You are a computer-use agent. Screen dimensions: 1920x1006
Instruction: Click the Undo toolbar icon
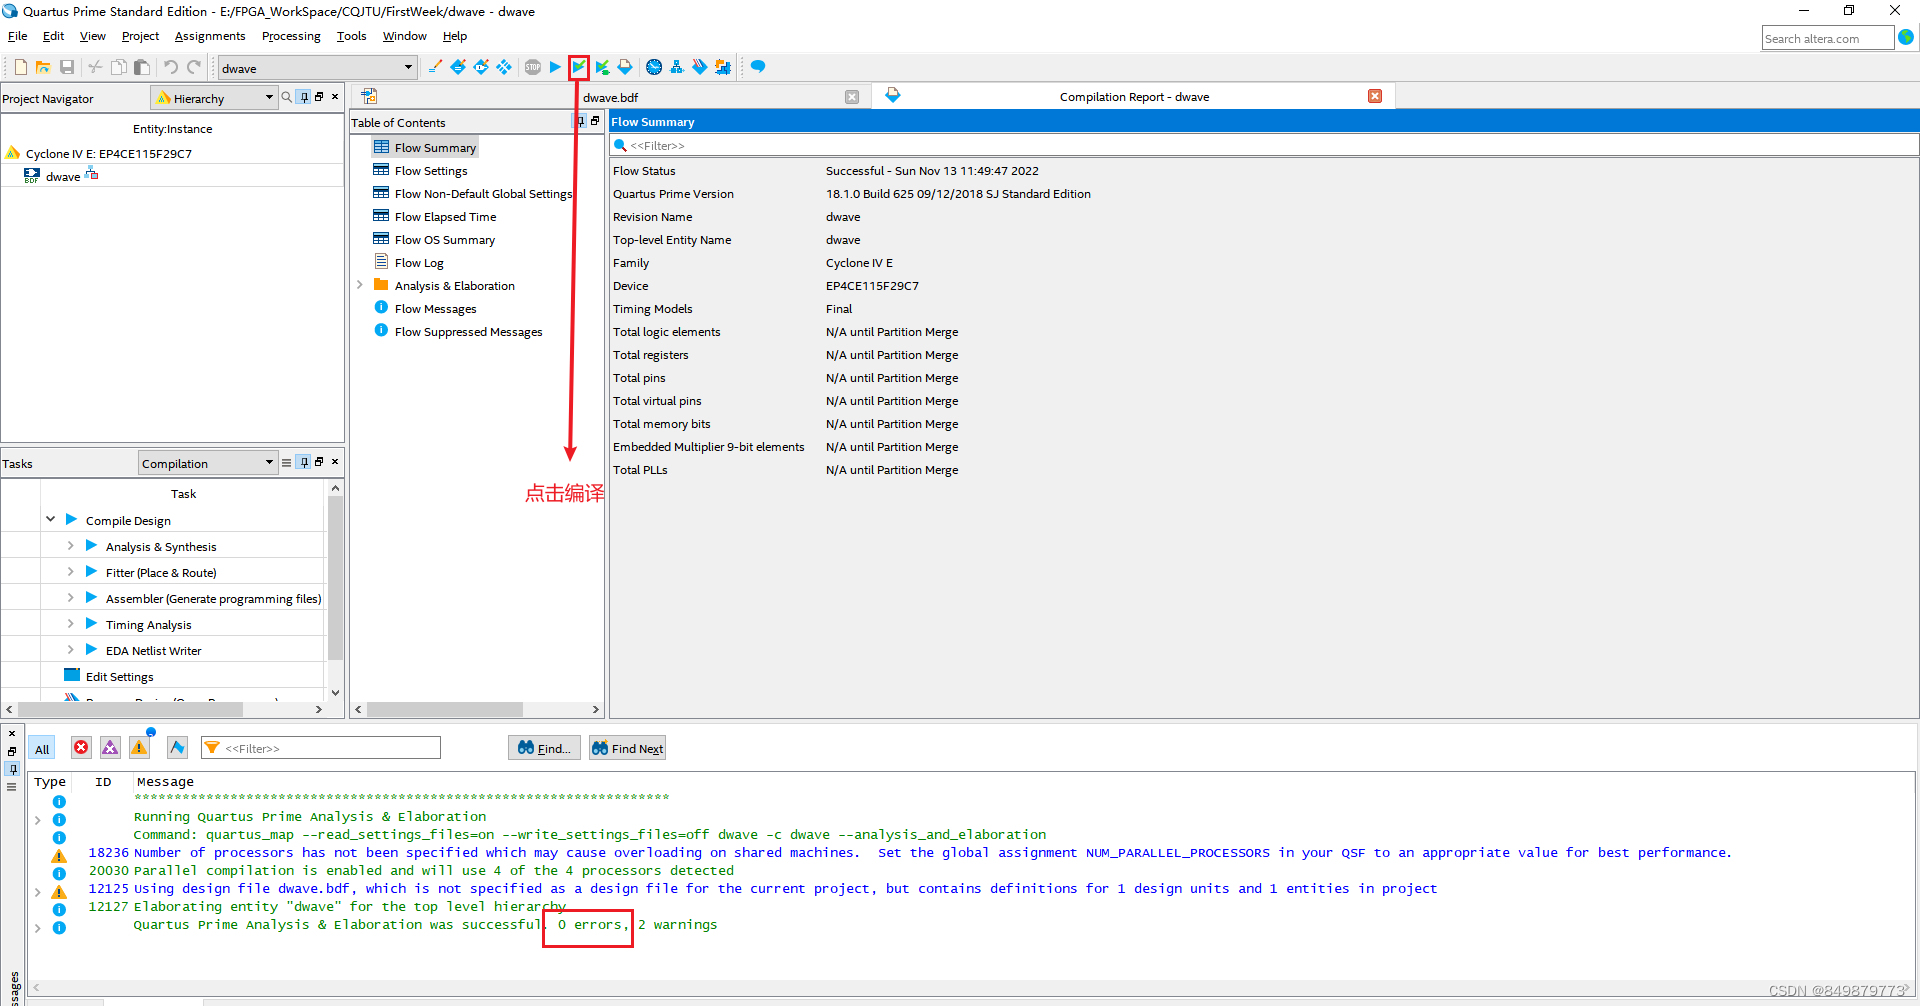coord(171,67)
